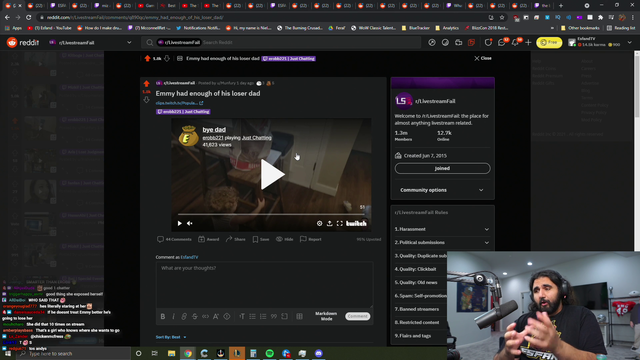Screen dimensions: 640x360
Task: Toggle bold in comment editor toolbar
Action: tap(163, 316)
